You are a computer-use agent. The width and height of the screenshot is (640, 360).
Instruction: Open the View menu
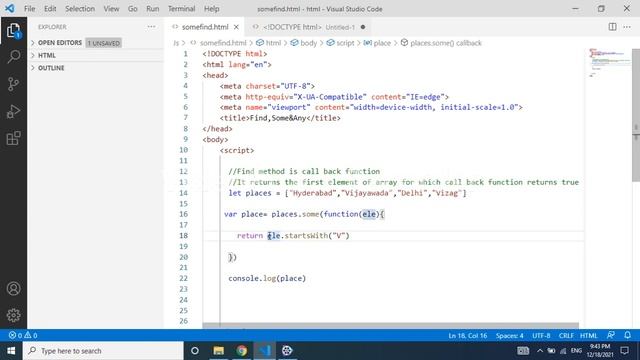pyautogui.click(x=111, y=9)
